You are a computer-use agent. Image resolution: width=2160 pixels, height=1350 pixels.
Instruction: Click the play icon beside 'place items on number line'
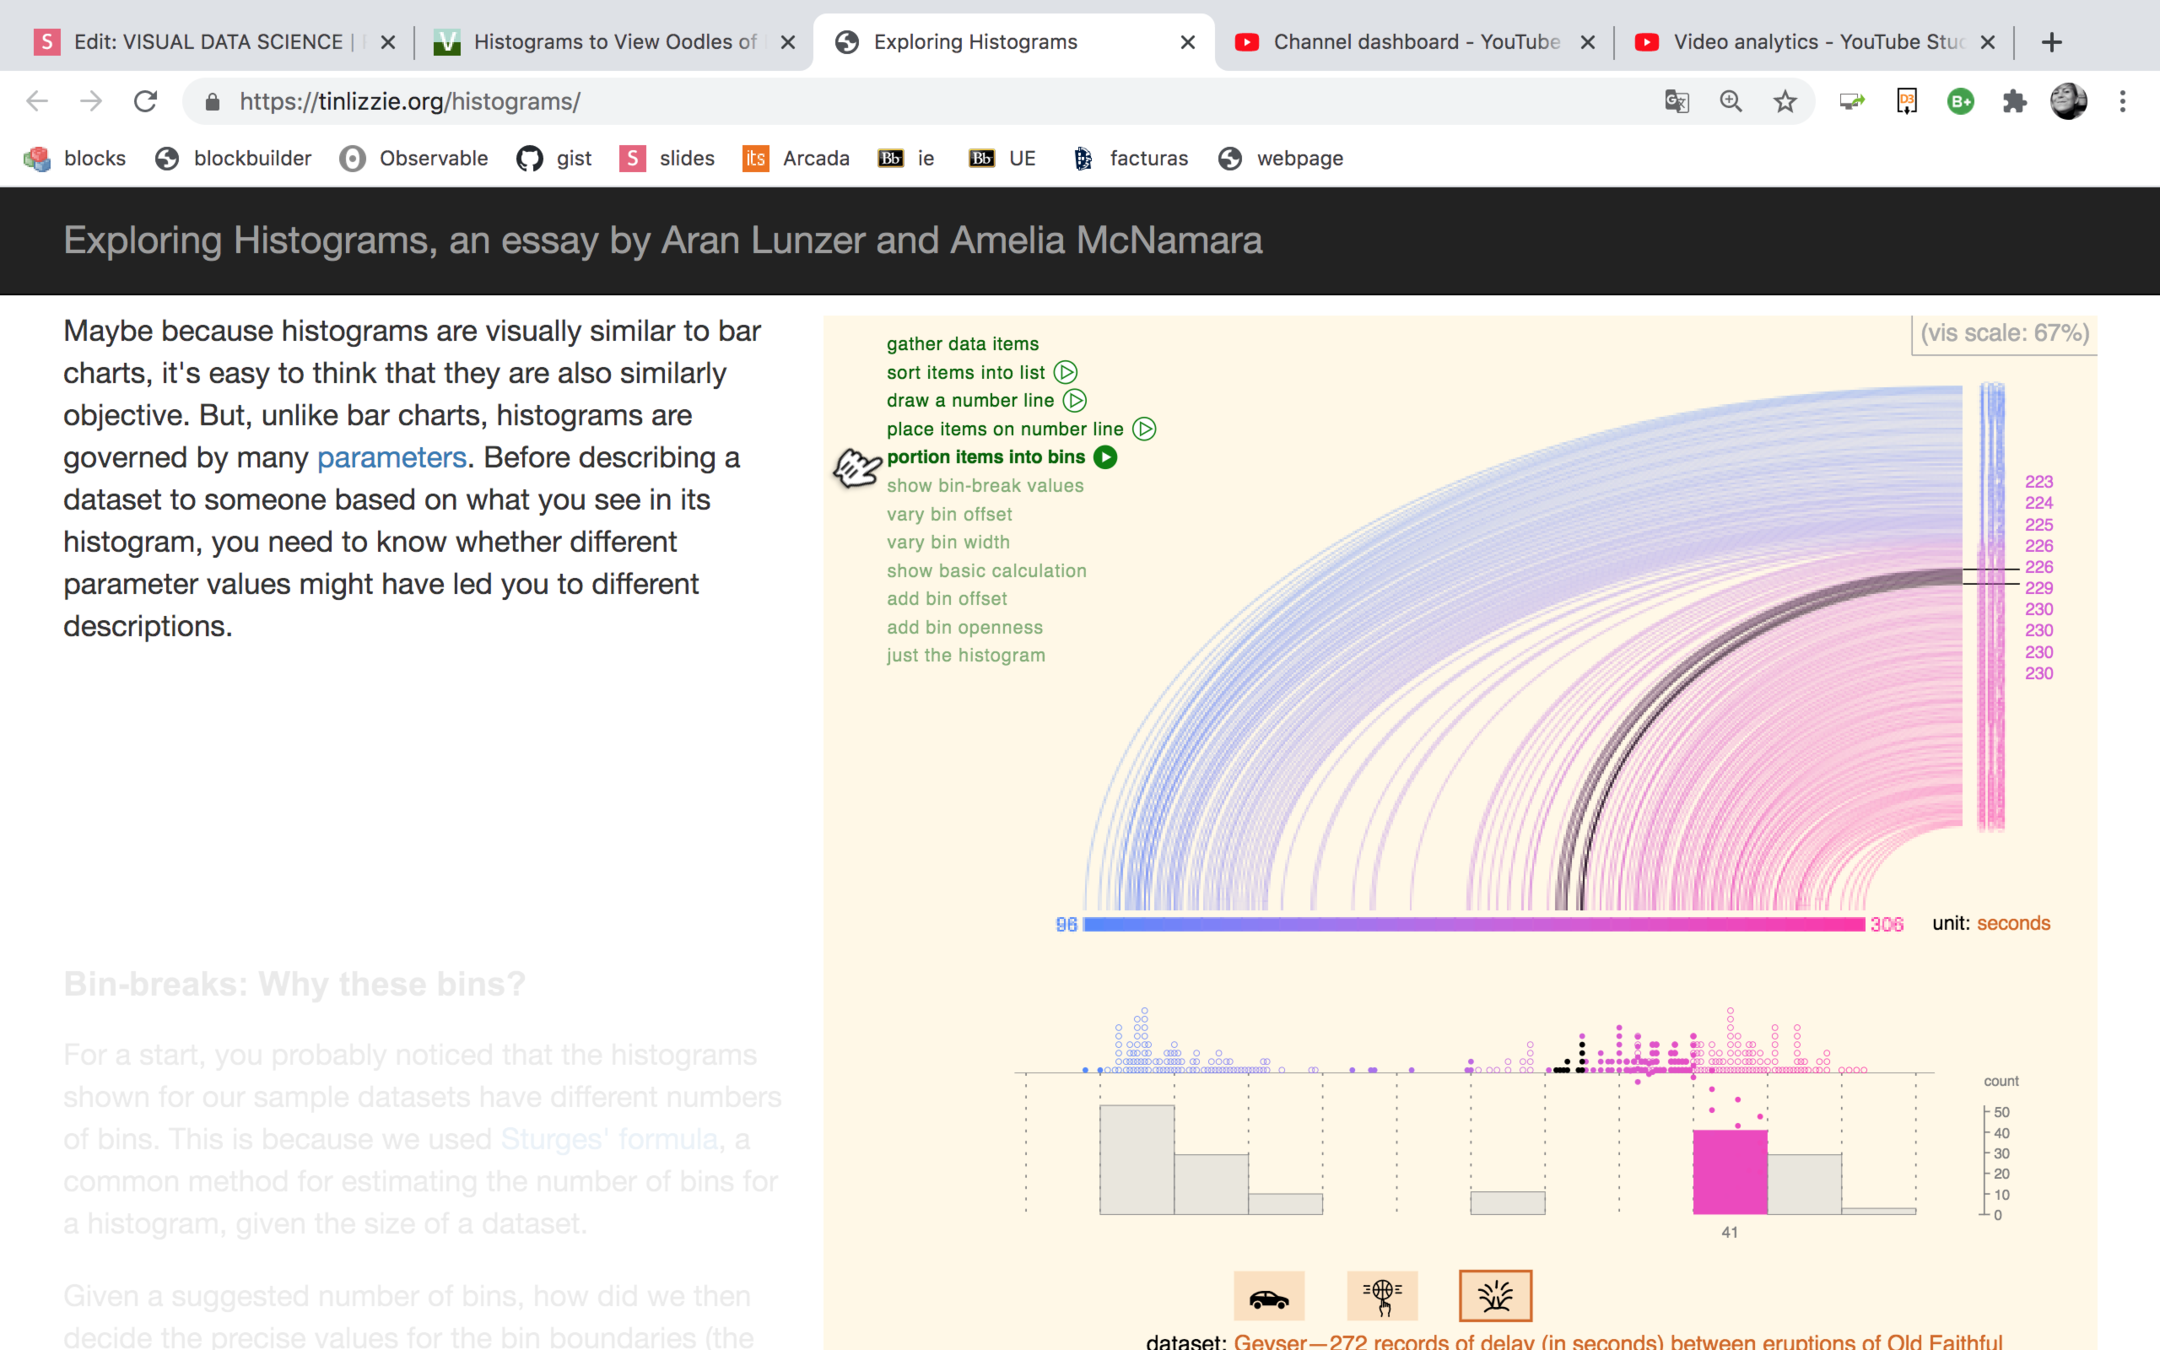[x=1144, y=429]
